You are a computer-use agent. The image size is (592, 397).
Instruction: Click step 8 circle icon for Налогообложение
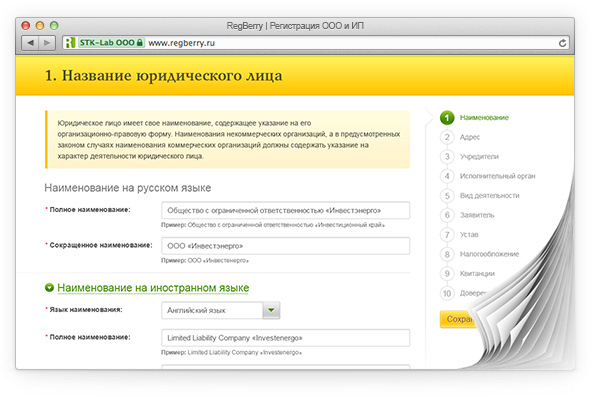click(x=447, y=254)
